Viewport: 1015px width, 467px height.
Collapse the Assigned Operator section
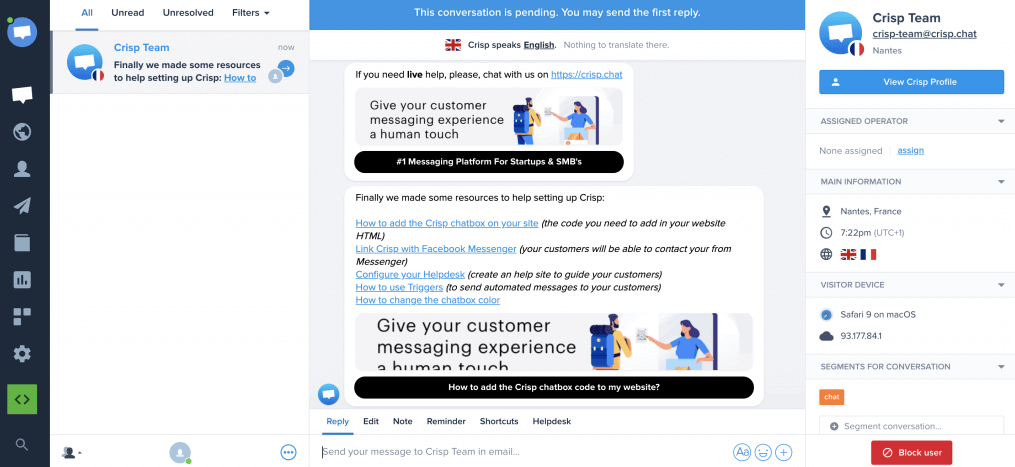pyautogui.click(x=1001, y=121)
